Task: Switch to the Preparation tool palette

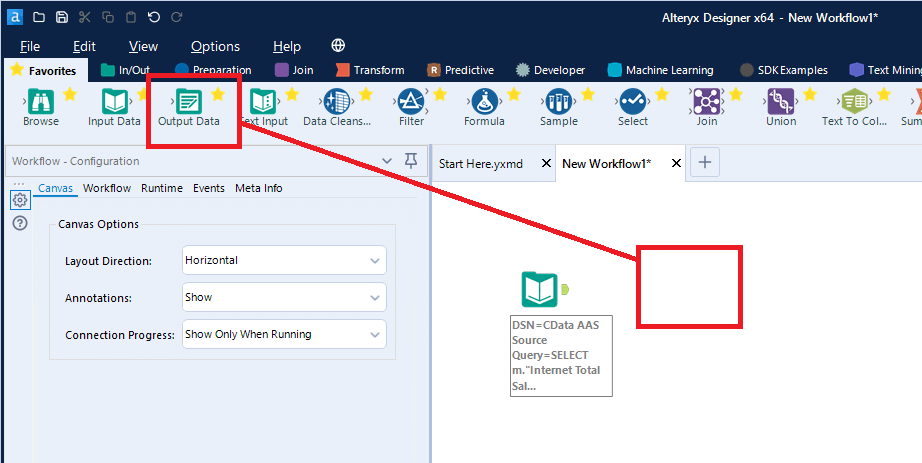Action: click(x=213, y=70)
